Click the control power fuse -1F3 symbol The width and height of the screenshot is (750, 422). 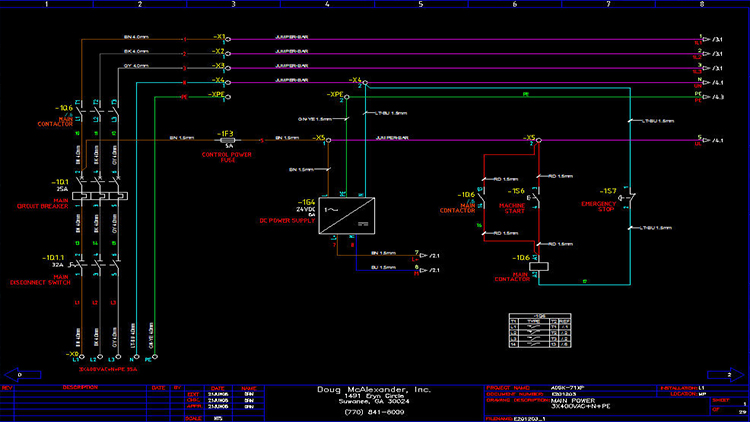[226, 140]
